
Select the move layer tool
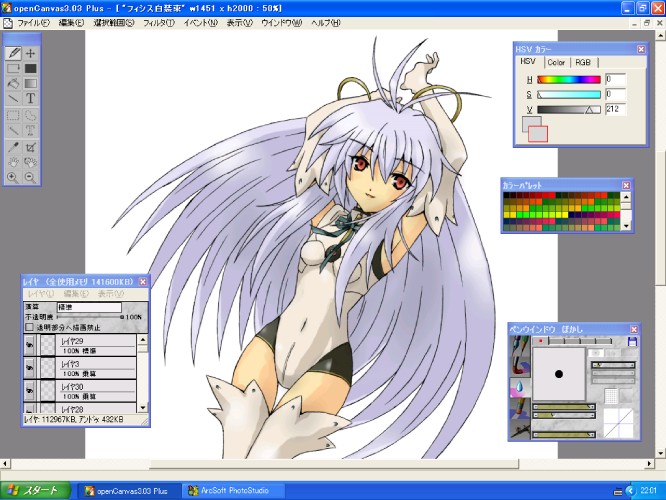30,53
